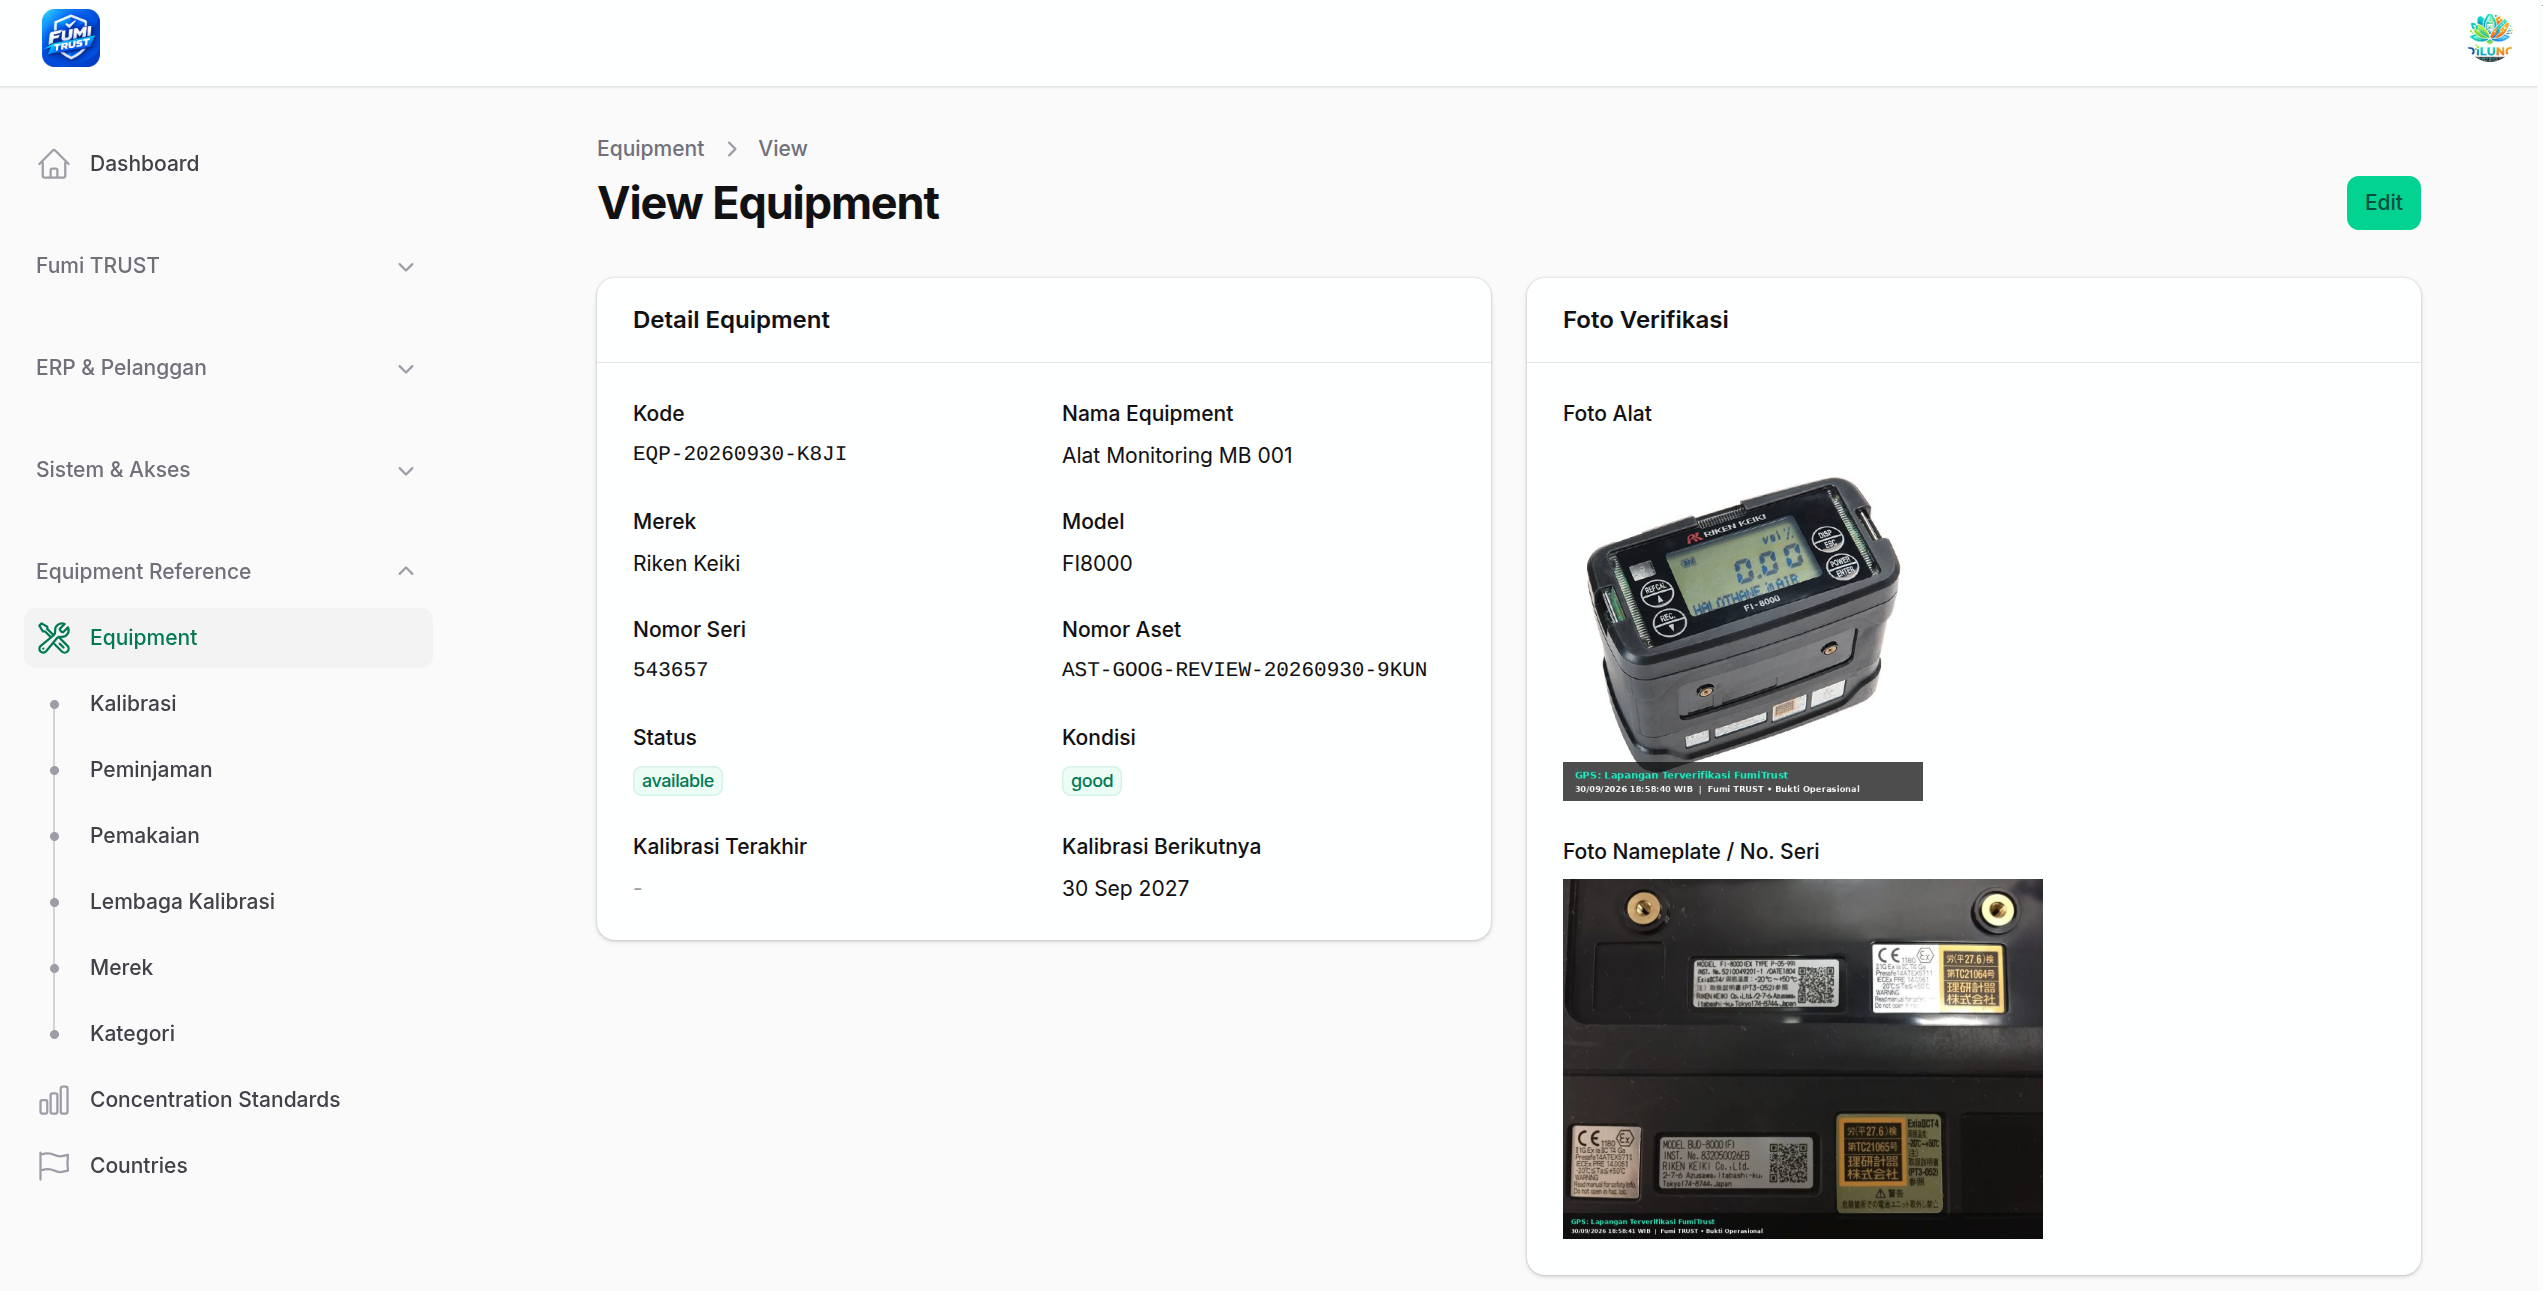This screenshot has width=2543, height=1291.
Task: Open the Dashboard menu item
Action: click(228, 164)
